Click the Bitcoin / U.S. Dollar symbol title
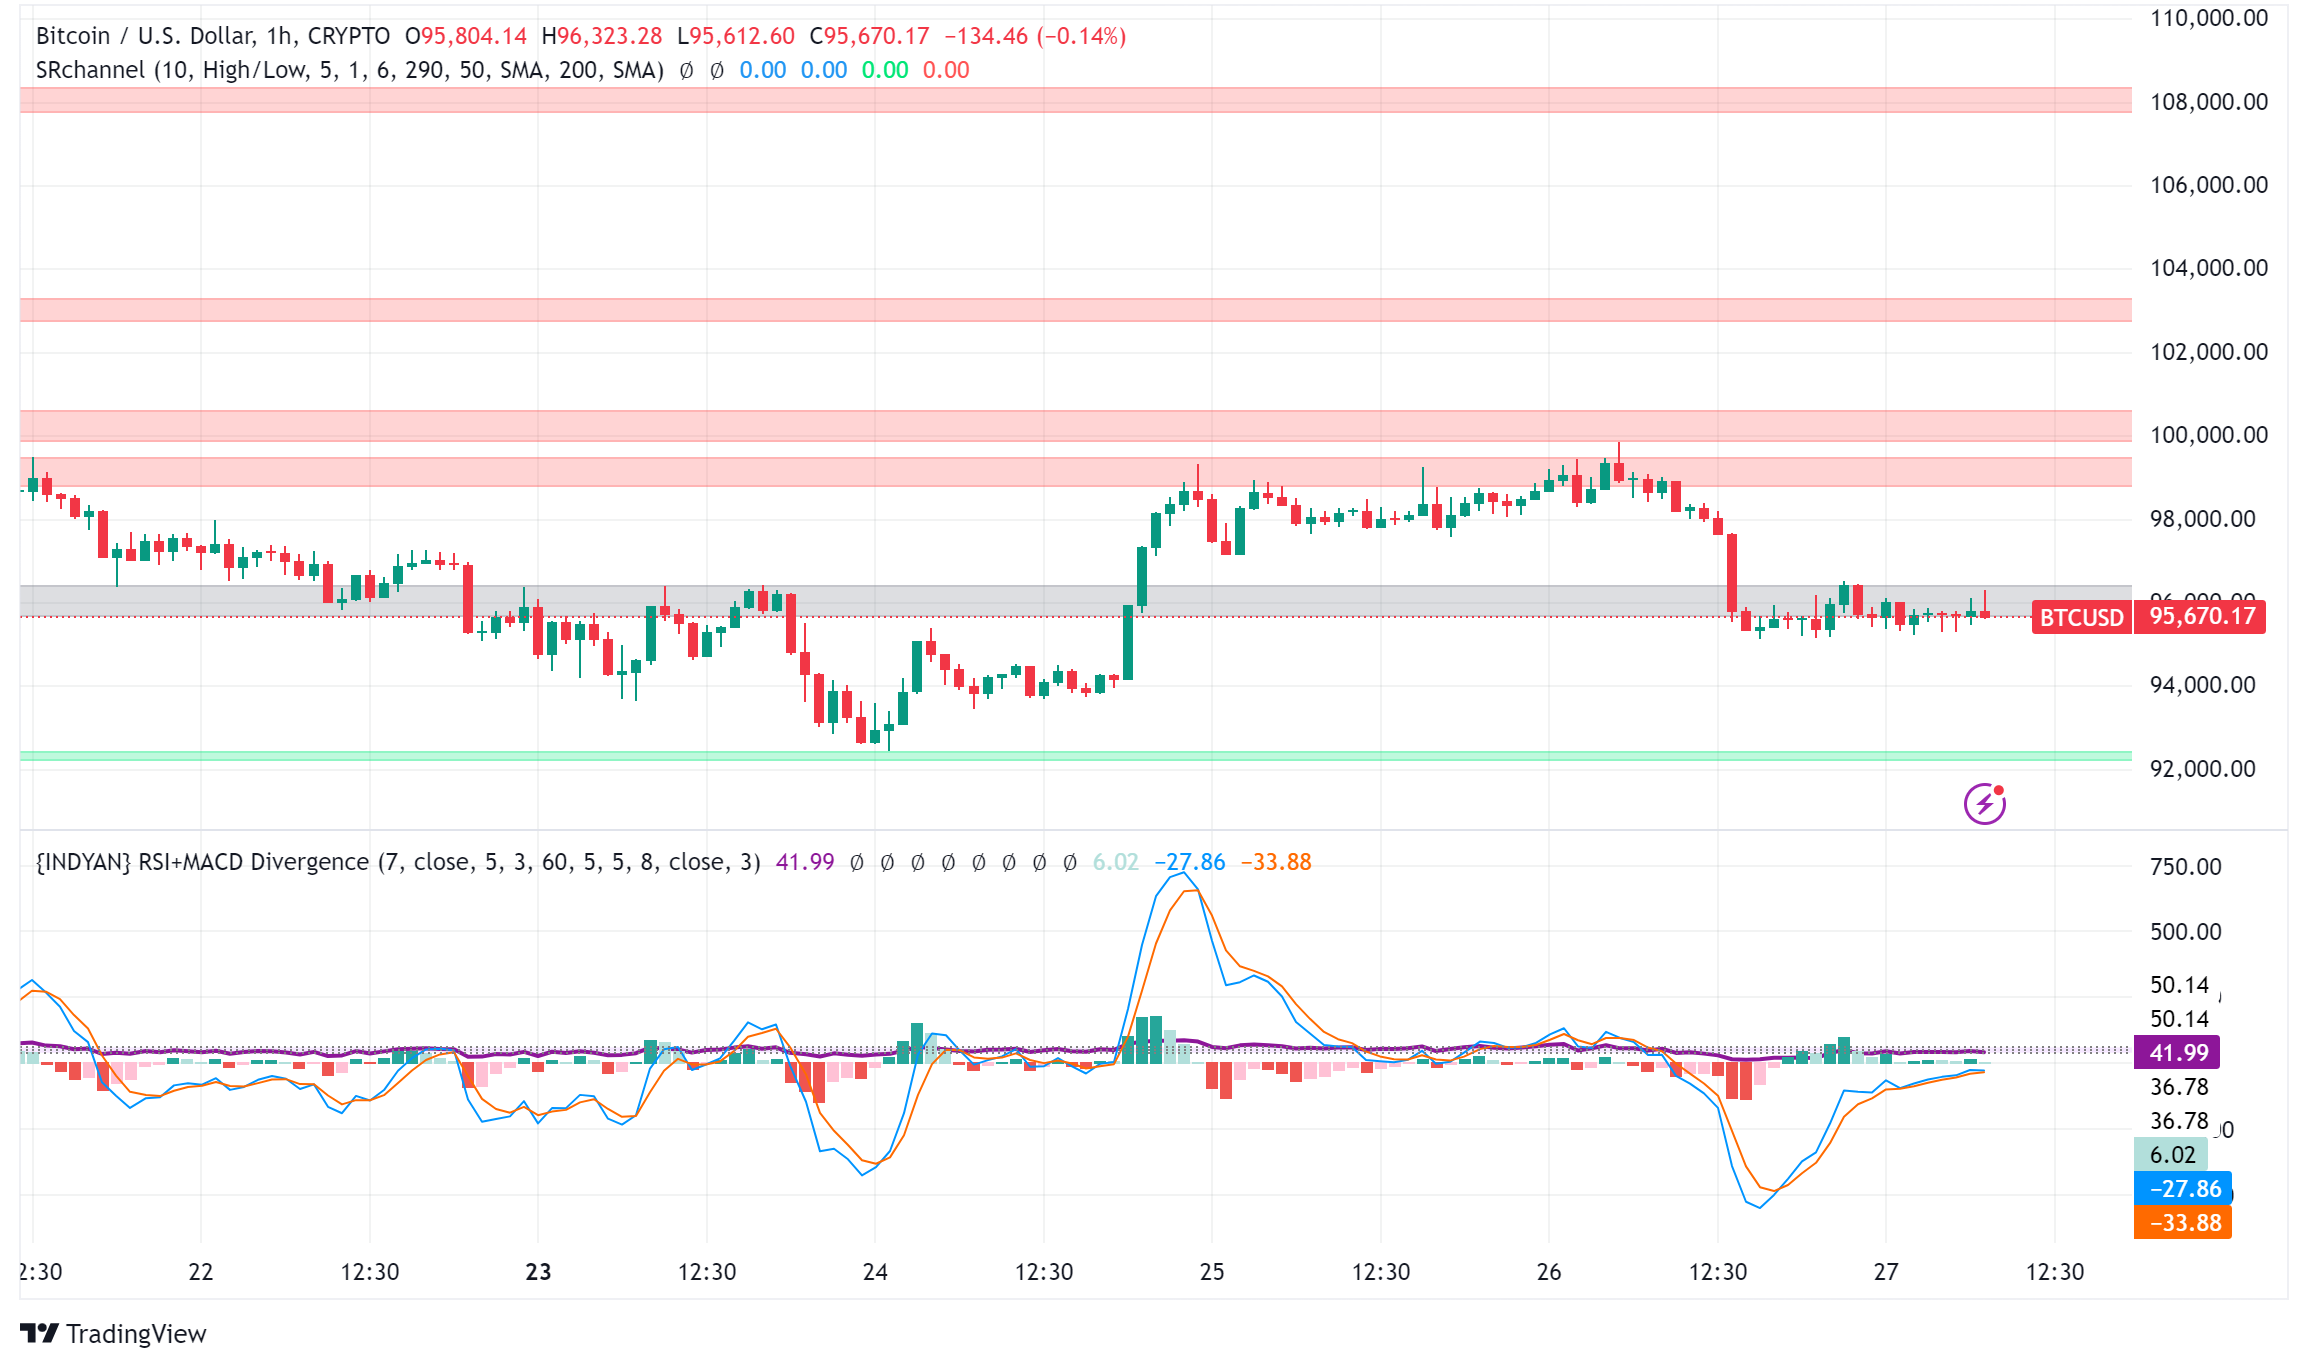Viewport: 2308px width, 1369px height. click(213, 36)
